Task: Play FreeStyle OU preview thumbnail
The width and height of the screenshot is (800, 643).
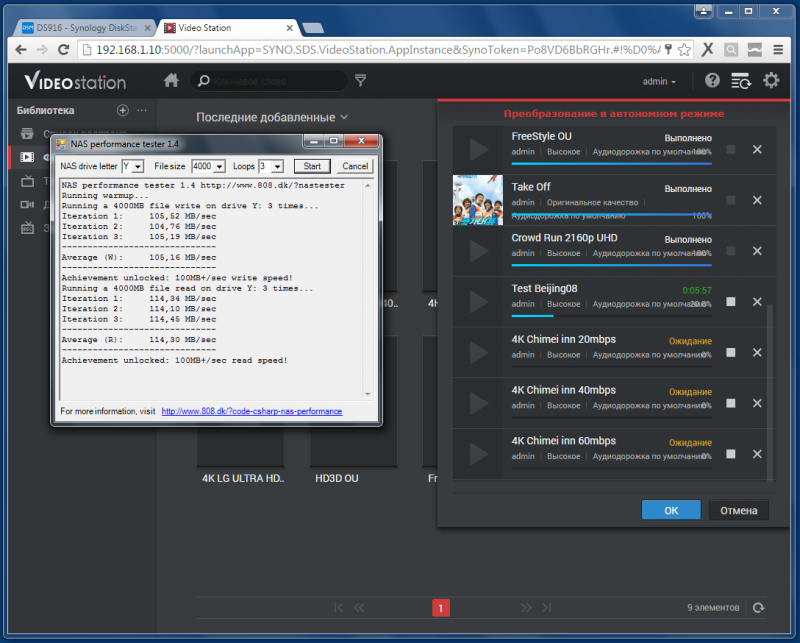Action: coord(478,150)
